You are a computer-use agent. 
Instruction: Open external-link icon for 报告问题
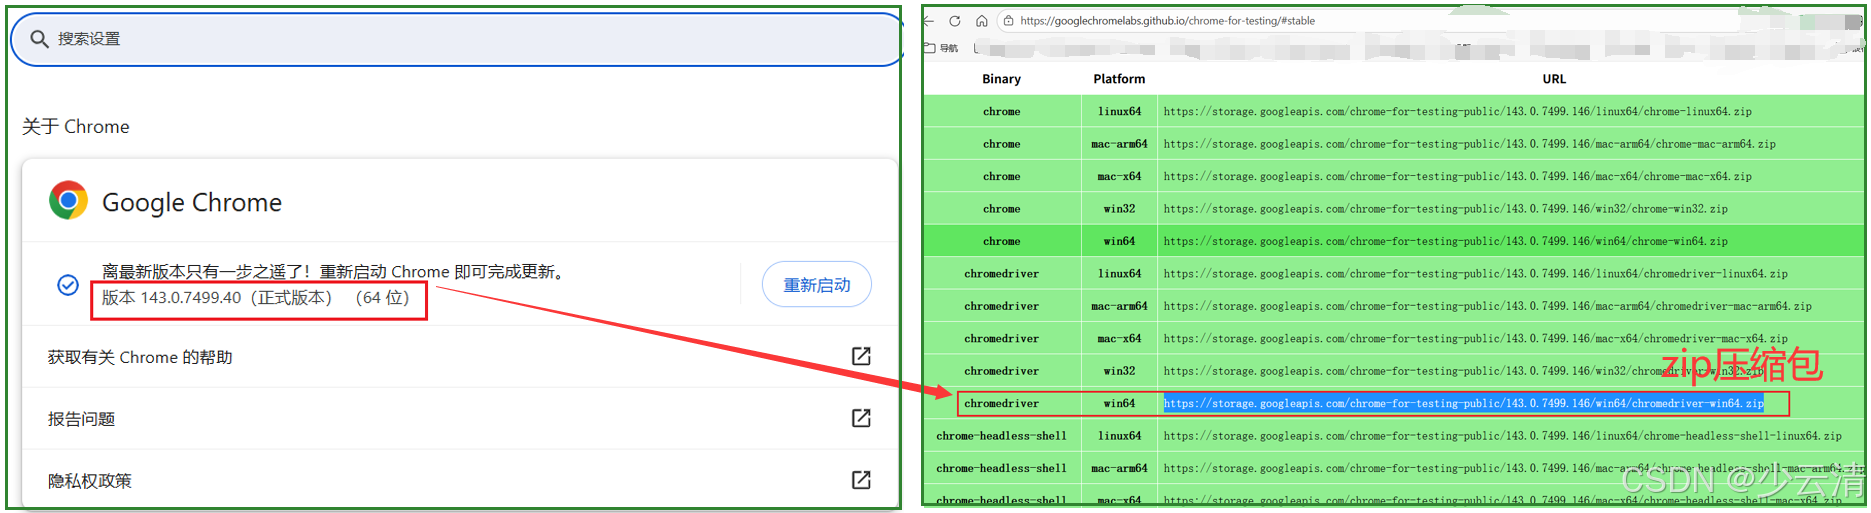[x=861, y=418]
